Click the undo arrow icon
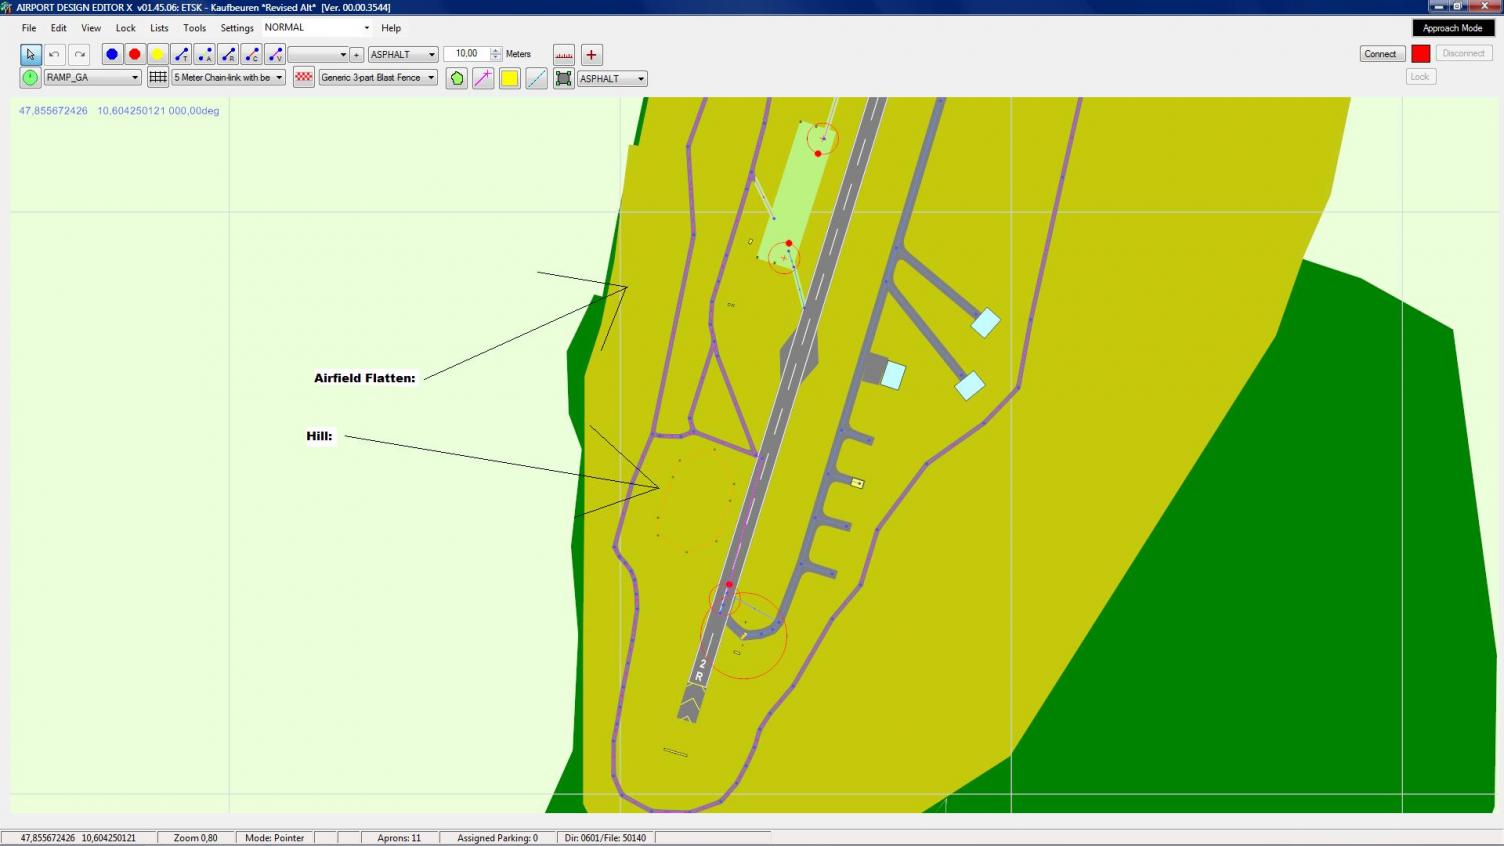Image resolution: width=1504 pixels, height=846 pixels. click(x=55, y=55)
